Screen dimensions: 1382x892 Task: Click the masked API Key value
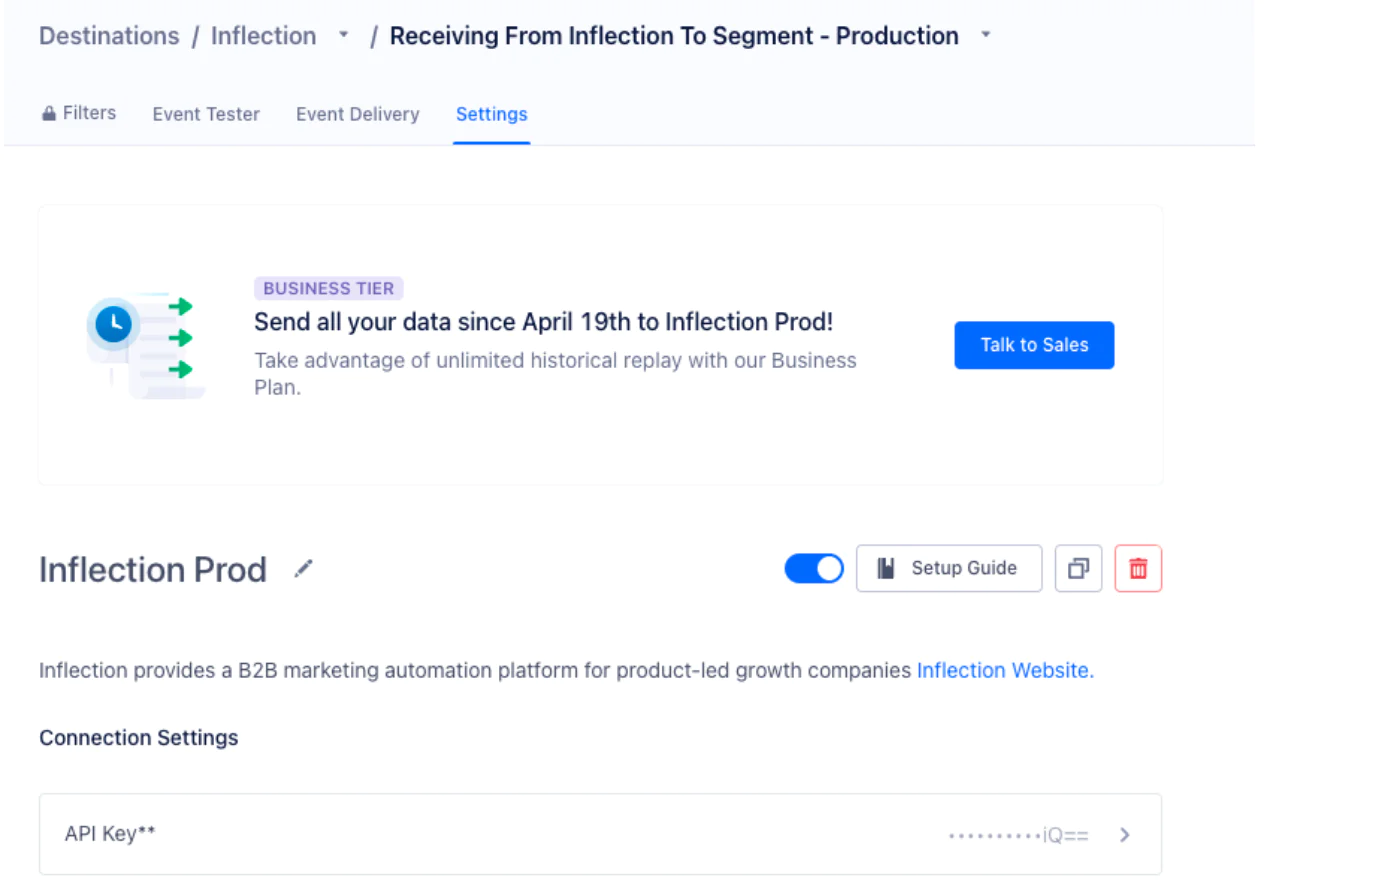[1018, 834]
